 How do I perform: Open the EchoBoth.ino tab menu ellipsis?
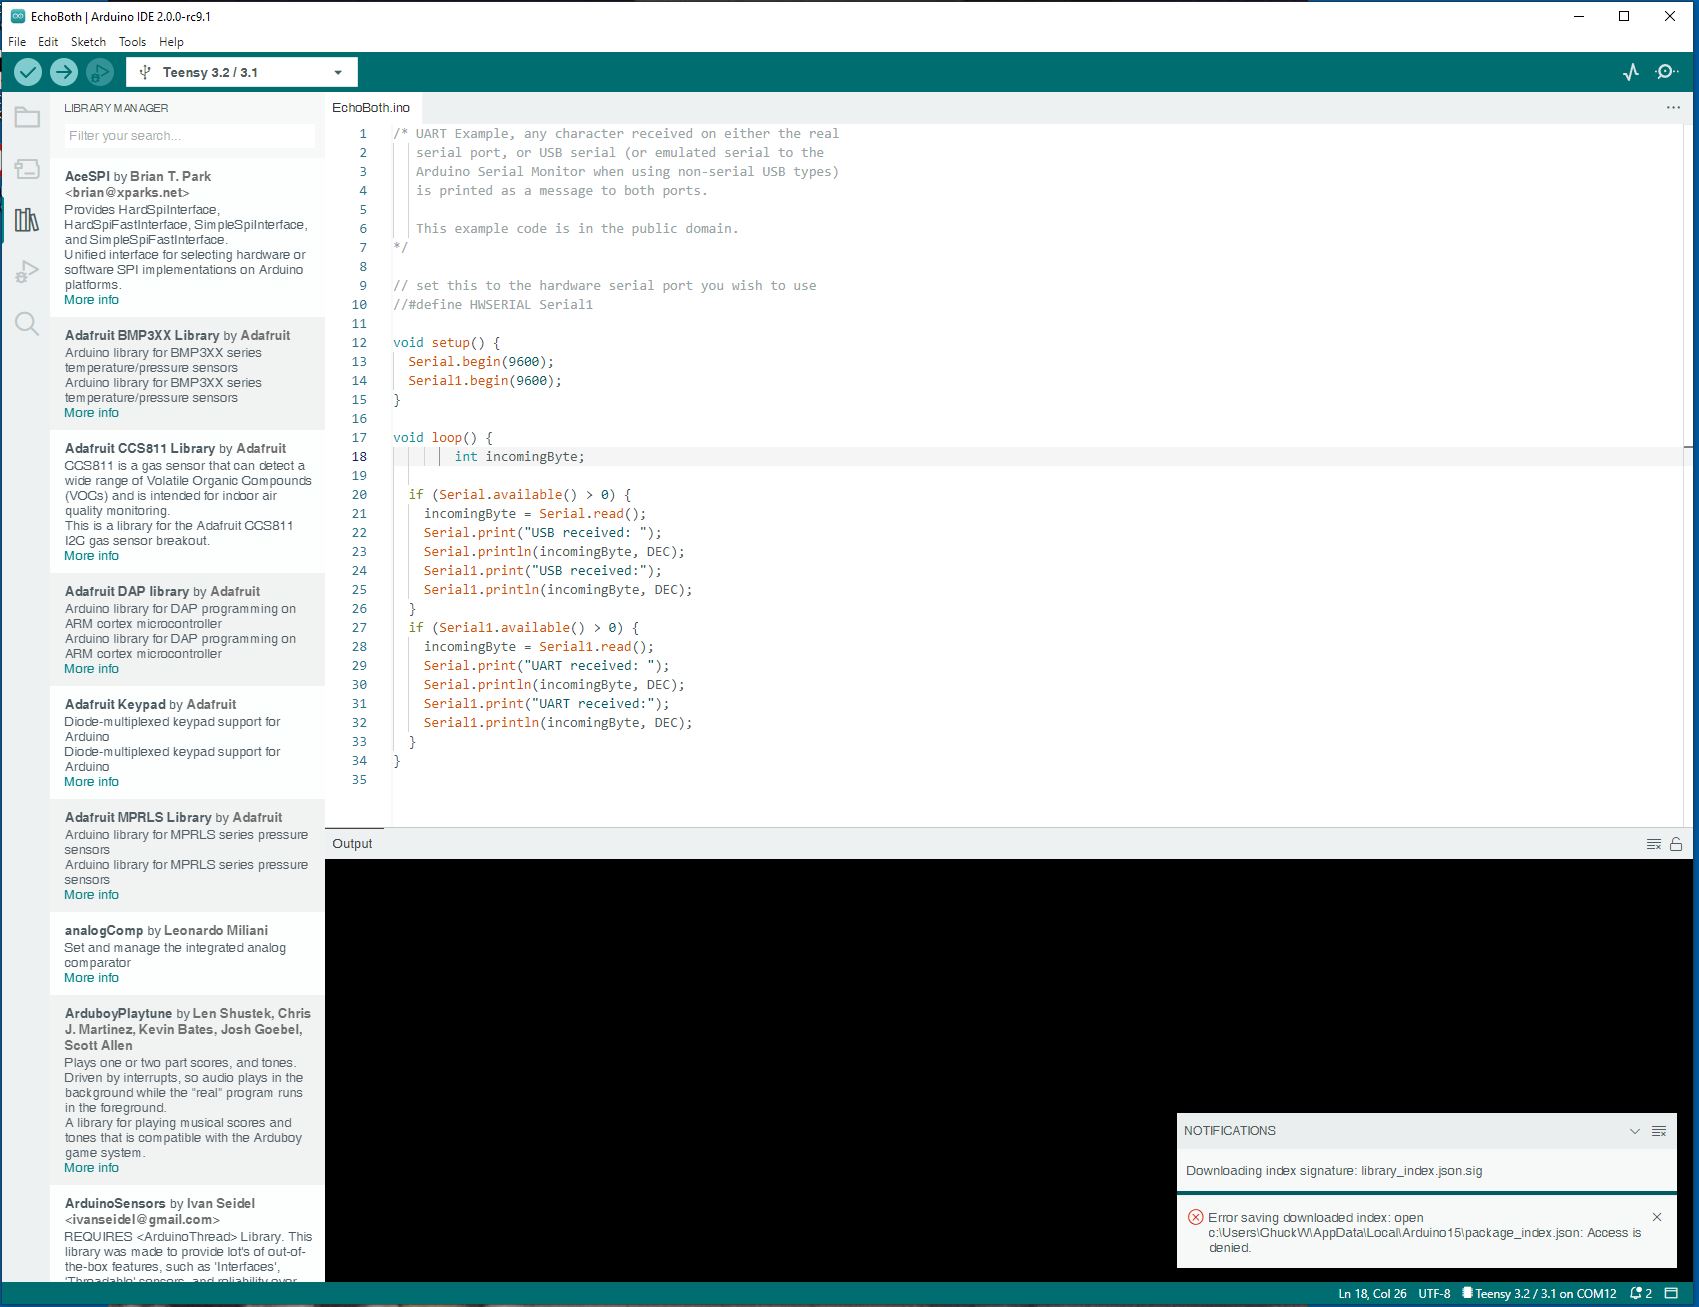point(1672,106)
